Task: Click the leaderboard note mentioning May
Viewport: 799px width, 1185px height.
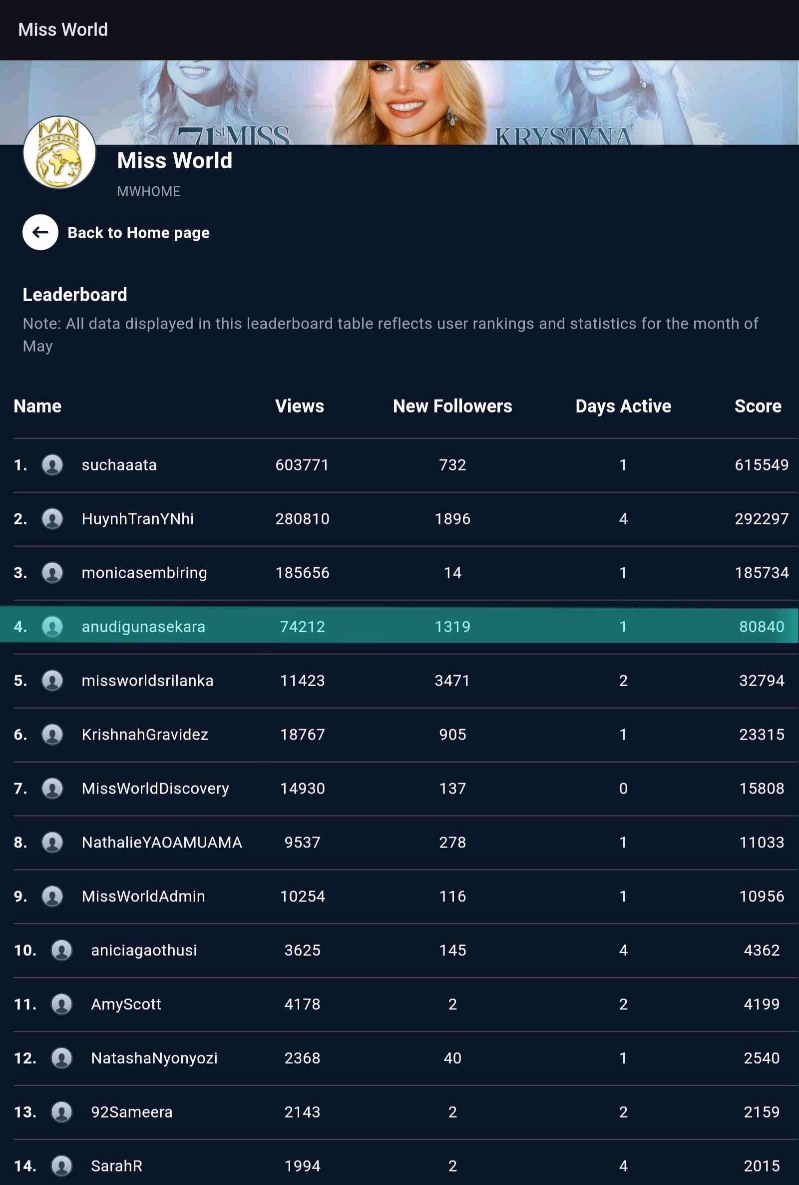Action: tap(390, 335)
